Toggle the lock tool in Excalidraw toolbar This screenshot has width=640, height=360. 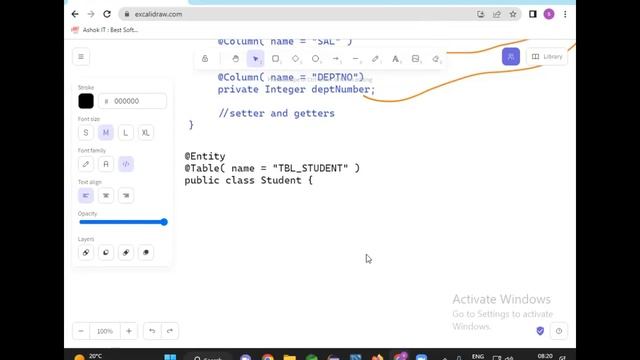click(205, 59)
